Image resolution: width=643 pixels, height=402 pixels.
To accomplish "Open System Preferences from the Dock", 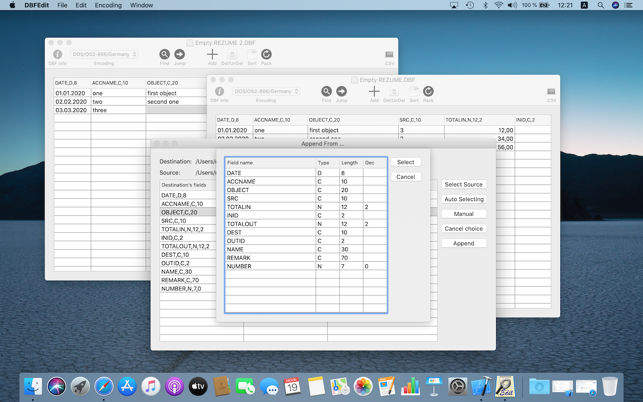I will [458, 386].
